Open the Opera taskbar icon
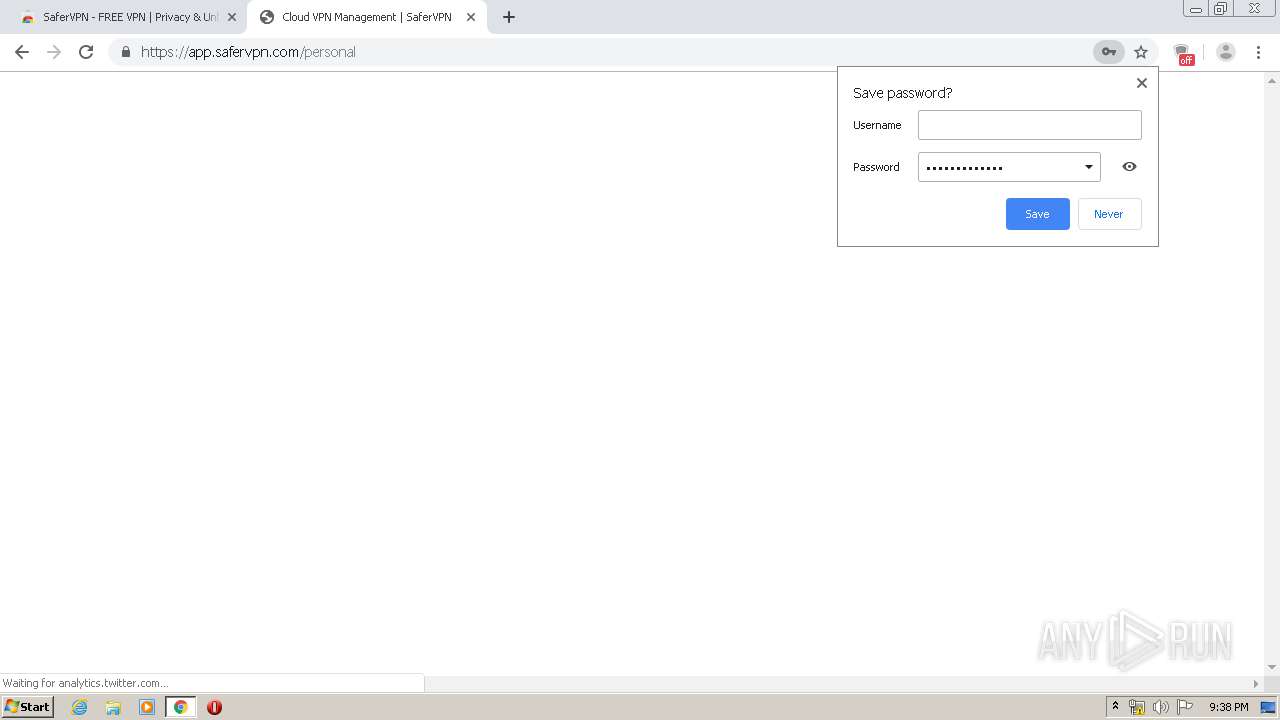1280x720 pixels. click(x=214, y=707)
